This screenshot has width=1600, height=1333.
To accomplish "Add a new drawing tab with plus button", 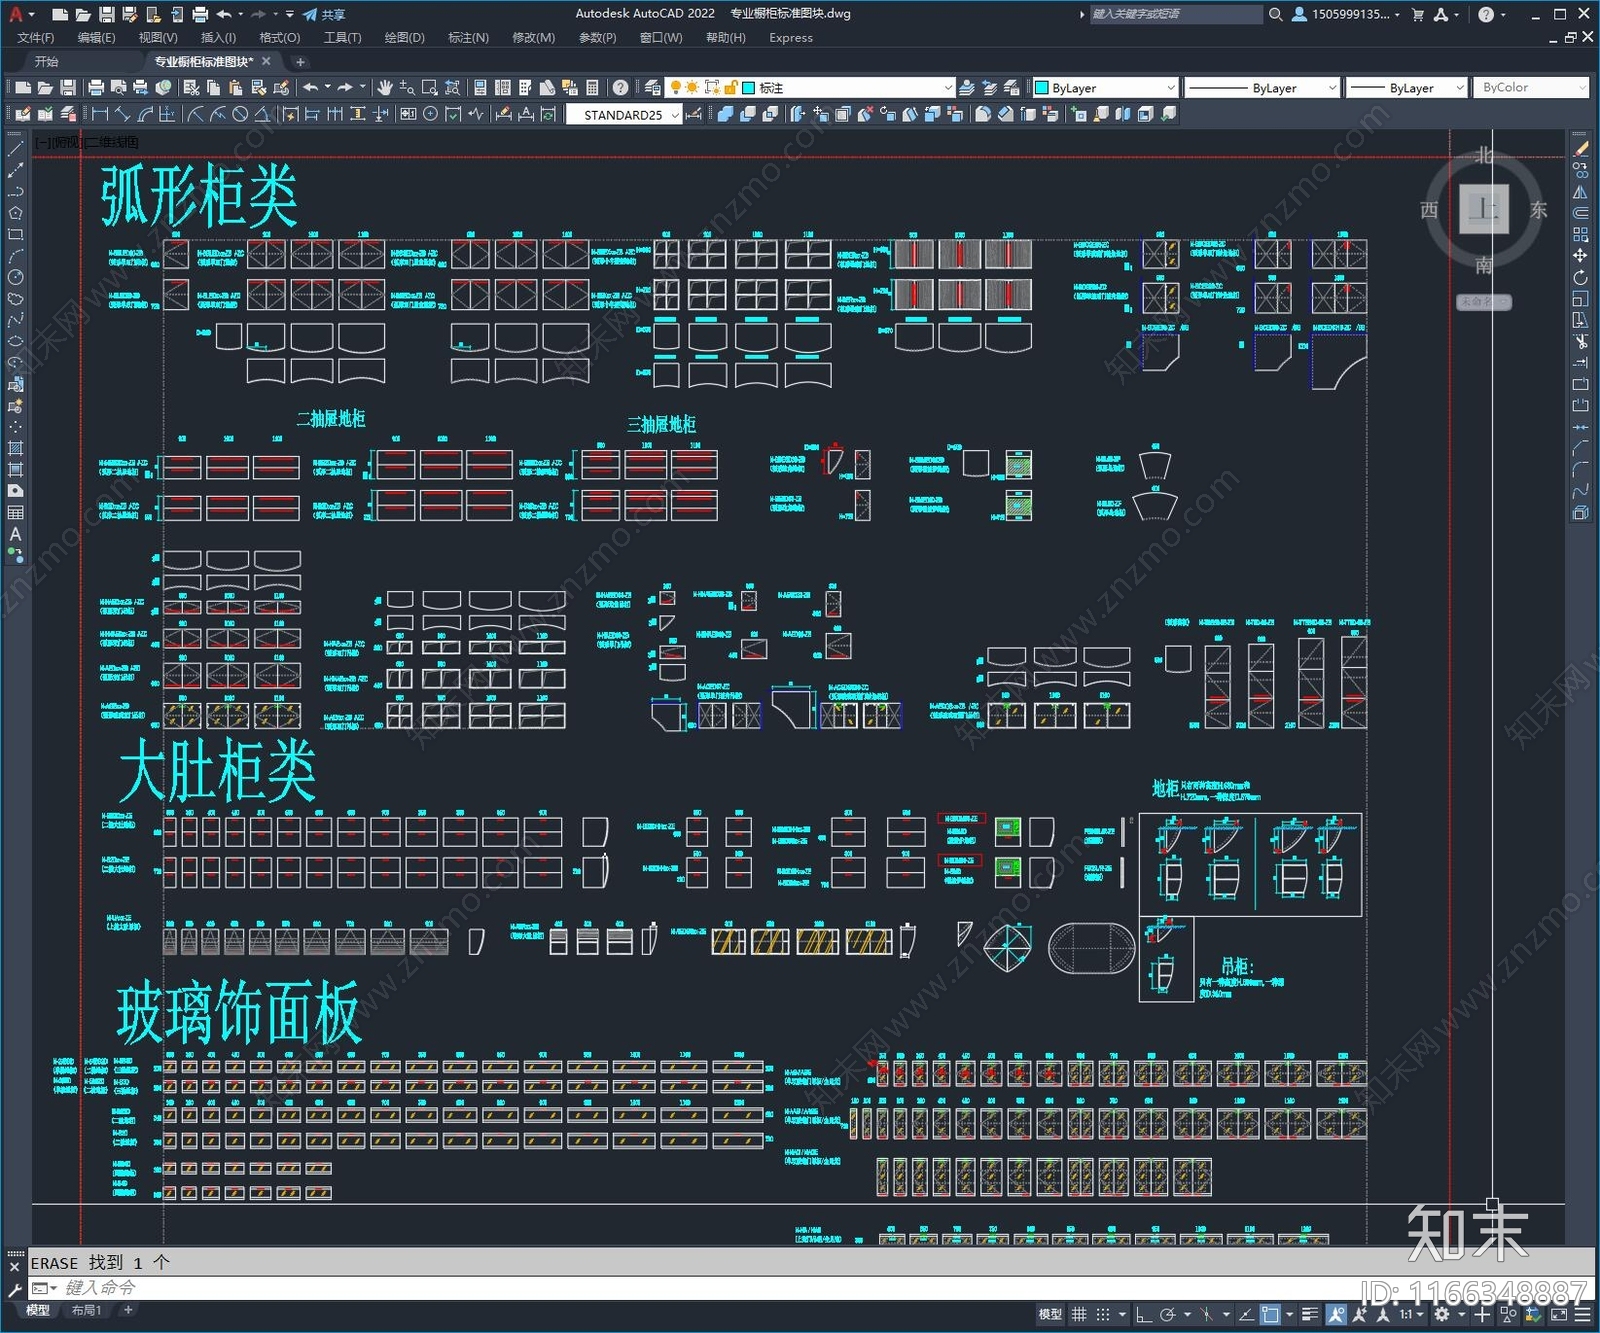I will (300, 62).
